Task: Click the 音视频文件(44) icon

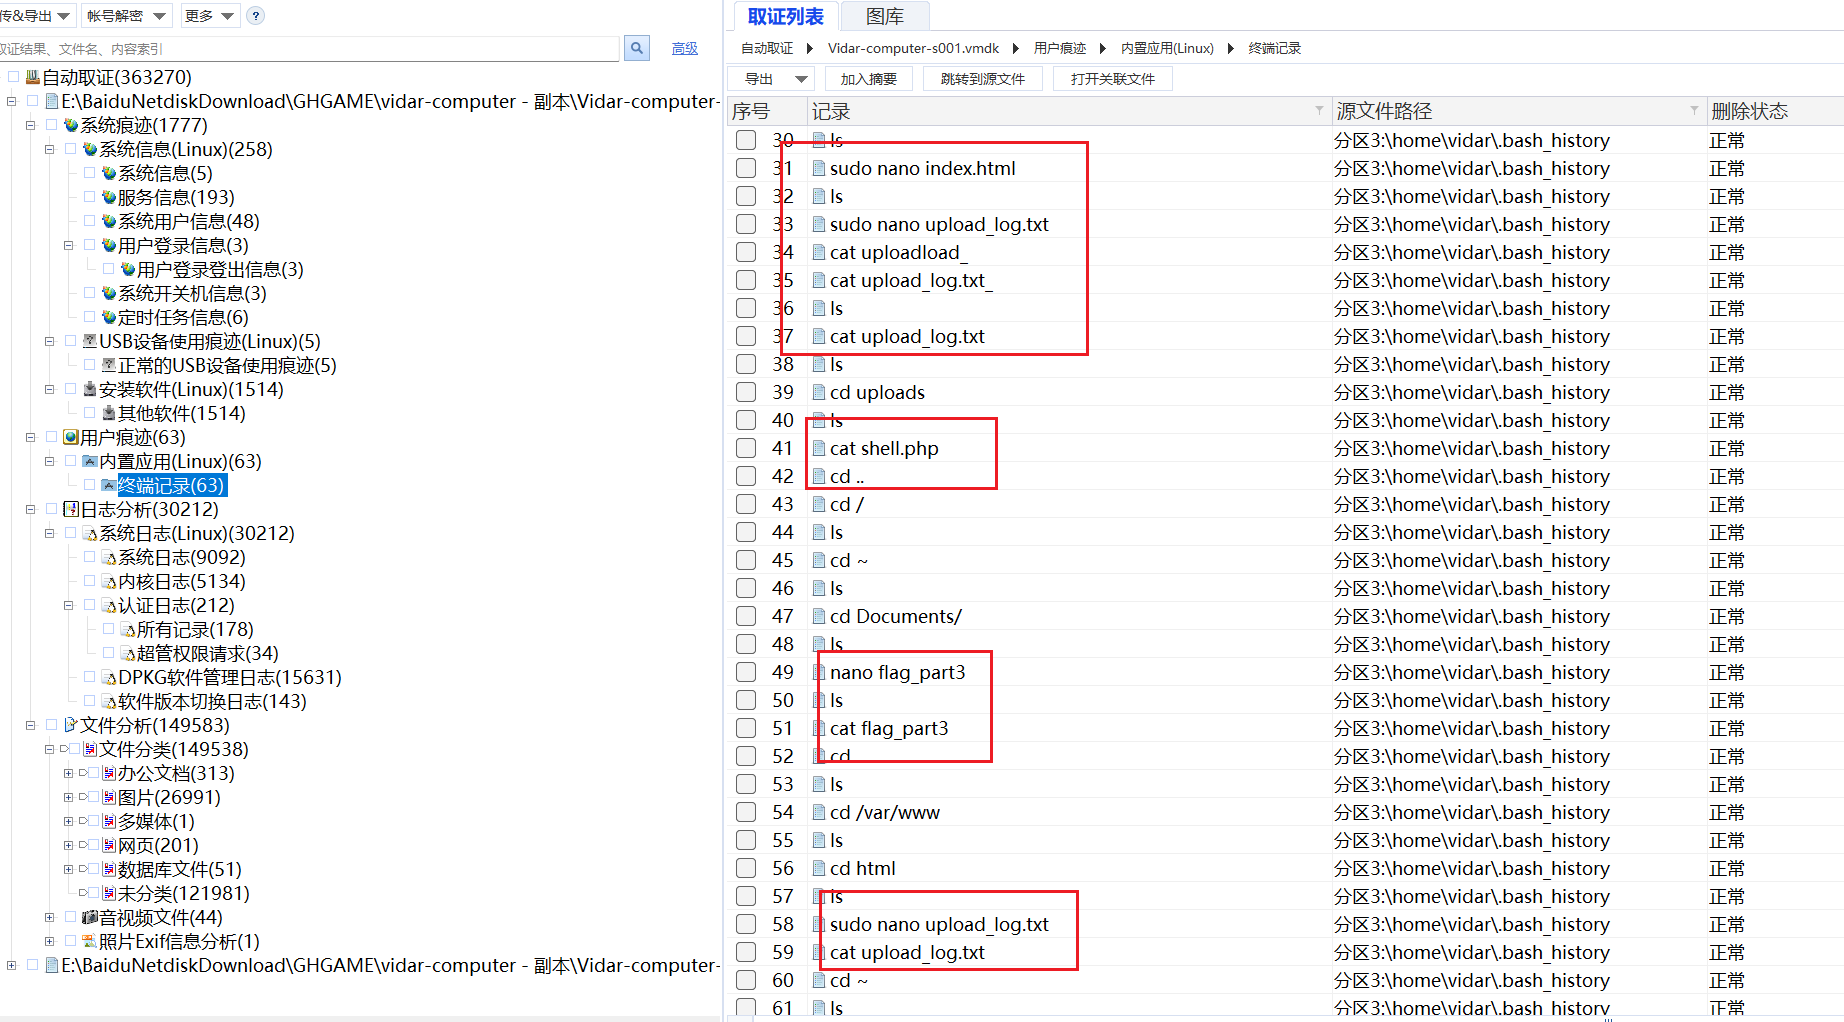Action: pos(90,917)
